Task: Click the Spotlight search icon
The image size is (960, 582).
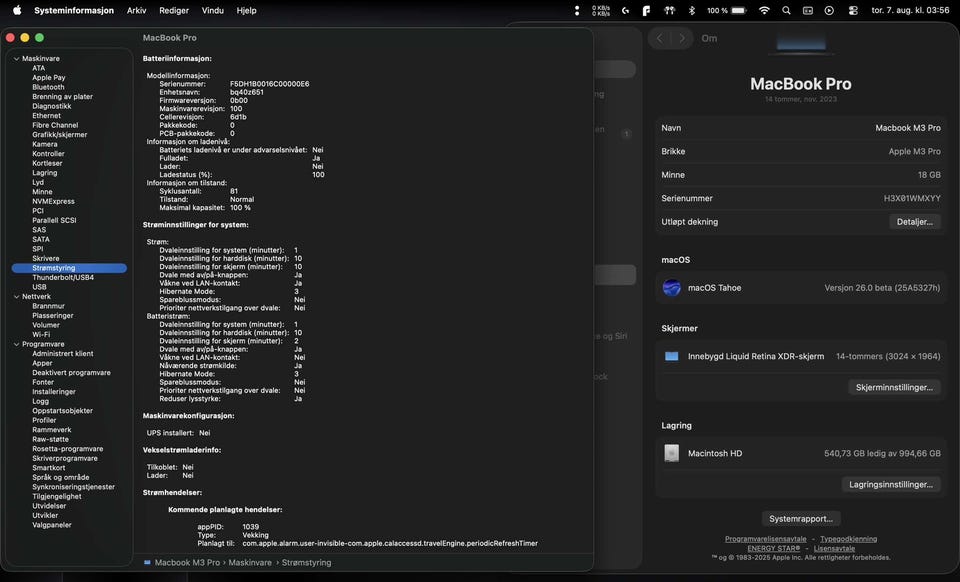Action: [x=786, y=10]
